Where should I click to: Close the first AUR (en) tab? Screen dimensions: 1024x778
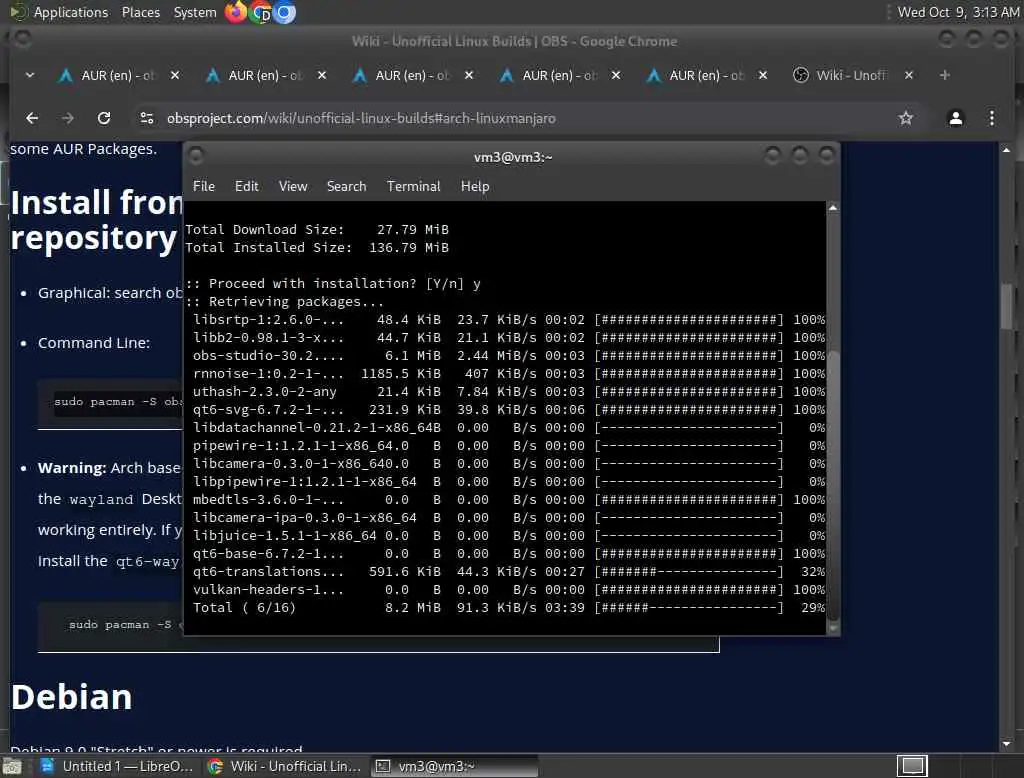pyautogui.click(x=174, y=75)
